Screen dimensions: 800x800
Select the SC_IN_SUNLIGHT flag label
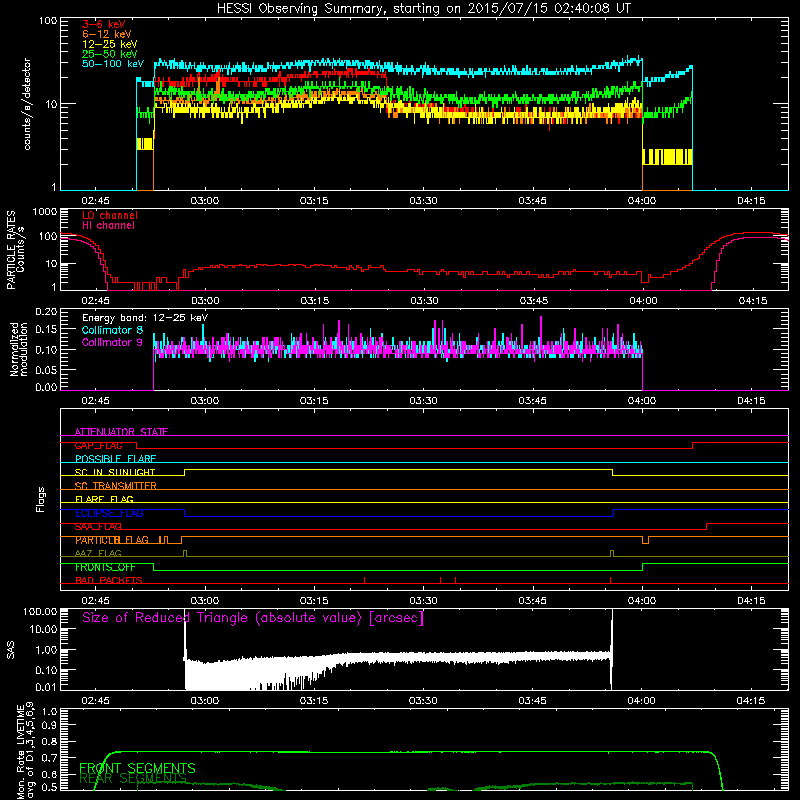pyautogui.click(x=115, y=472)
